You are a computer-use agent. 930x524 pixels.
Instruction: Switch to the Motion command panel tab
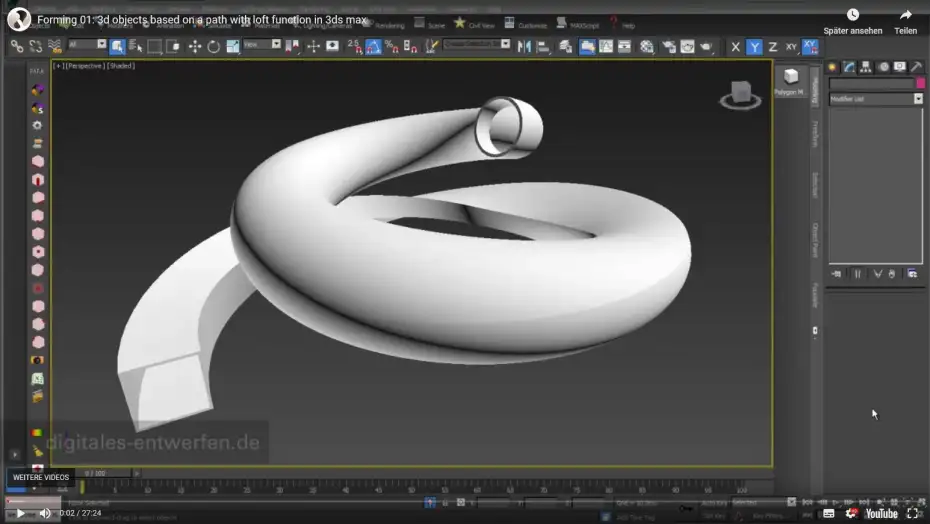tap(884, 67)
